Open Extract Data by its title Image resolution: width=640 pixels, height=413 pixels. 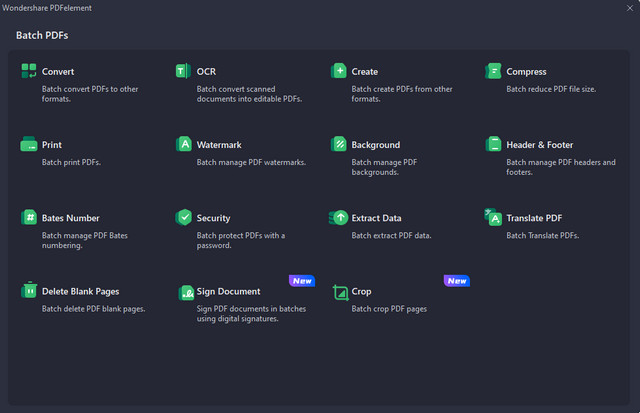(376, 218)
